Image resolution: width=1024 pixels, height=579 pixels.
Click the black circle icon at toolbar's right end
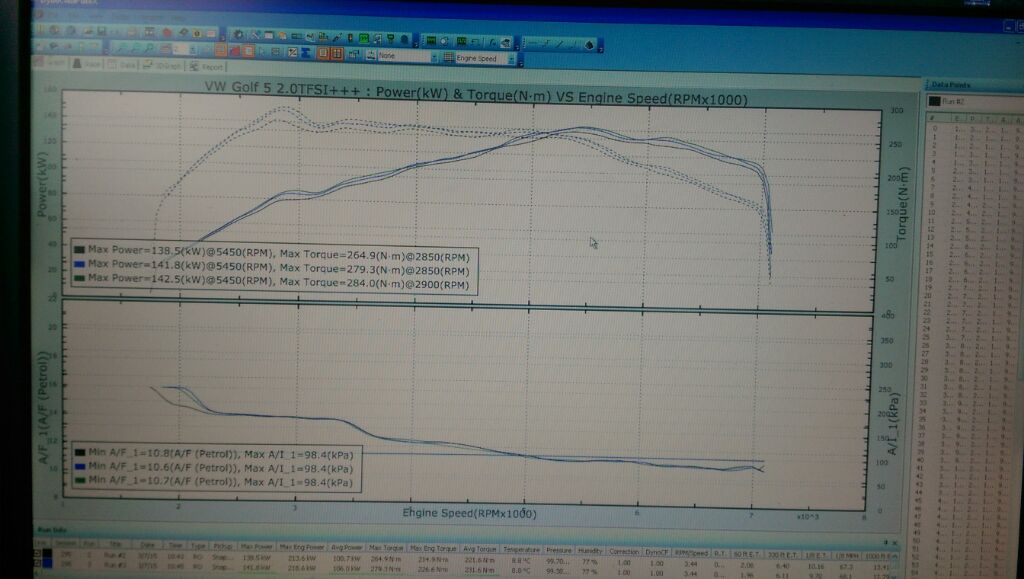tap(589, 45)
